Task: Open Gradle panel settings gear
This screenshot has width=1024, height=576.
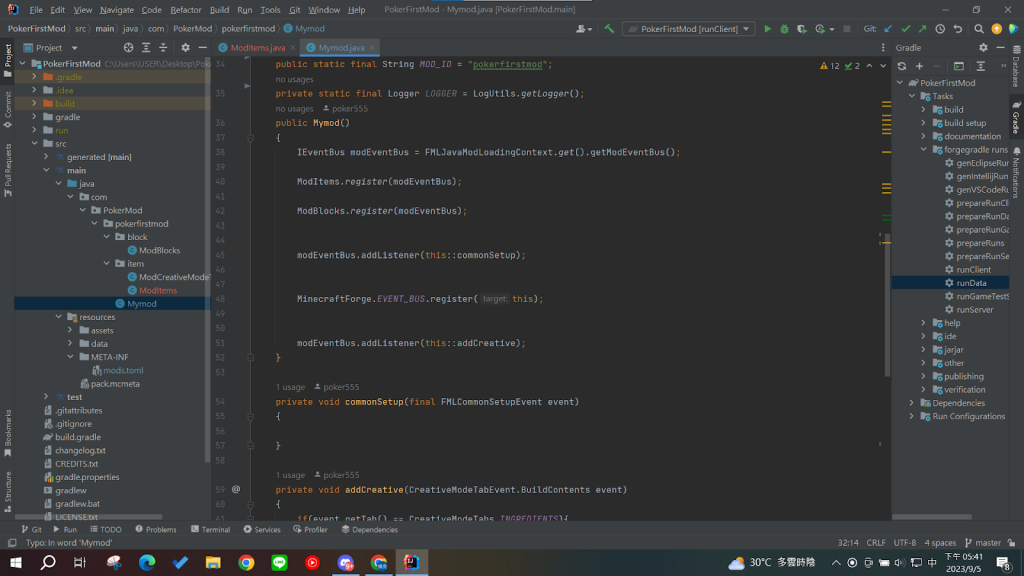Action: tap(983, 48)
